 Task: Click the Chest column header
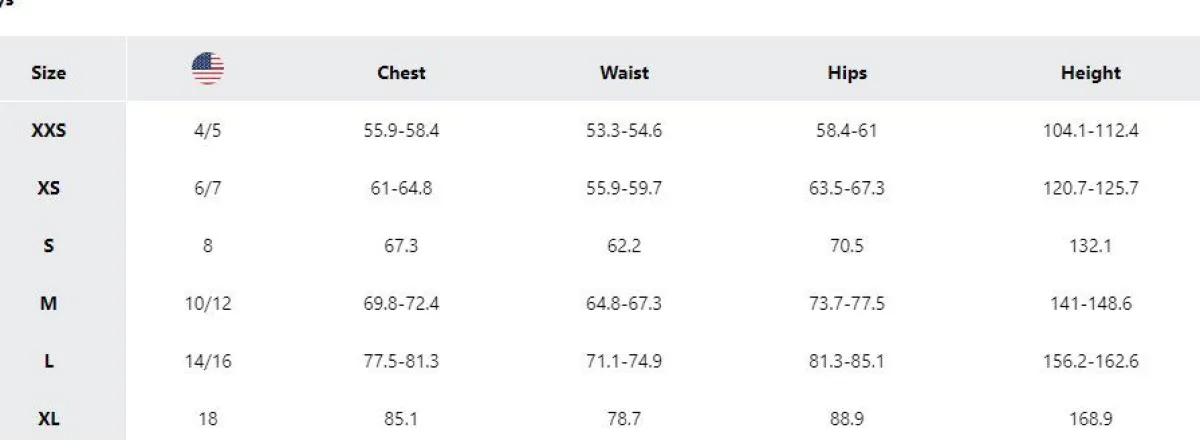click(x=401, y=73)
